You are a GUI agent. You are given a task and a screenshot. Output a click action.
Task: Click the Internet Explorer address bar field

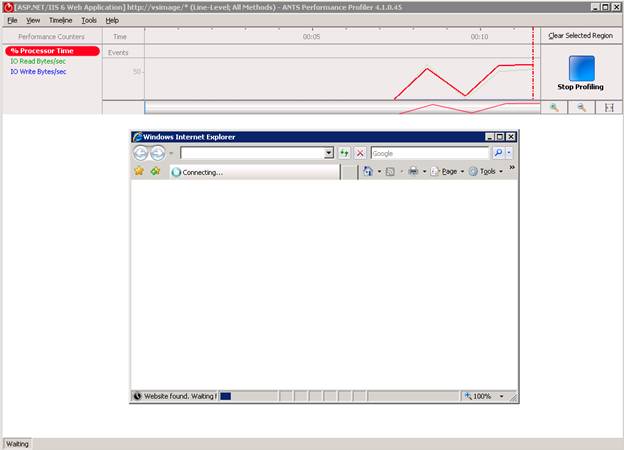pyautogui.click(x=252, y=153)
